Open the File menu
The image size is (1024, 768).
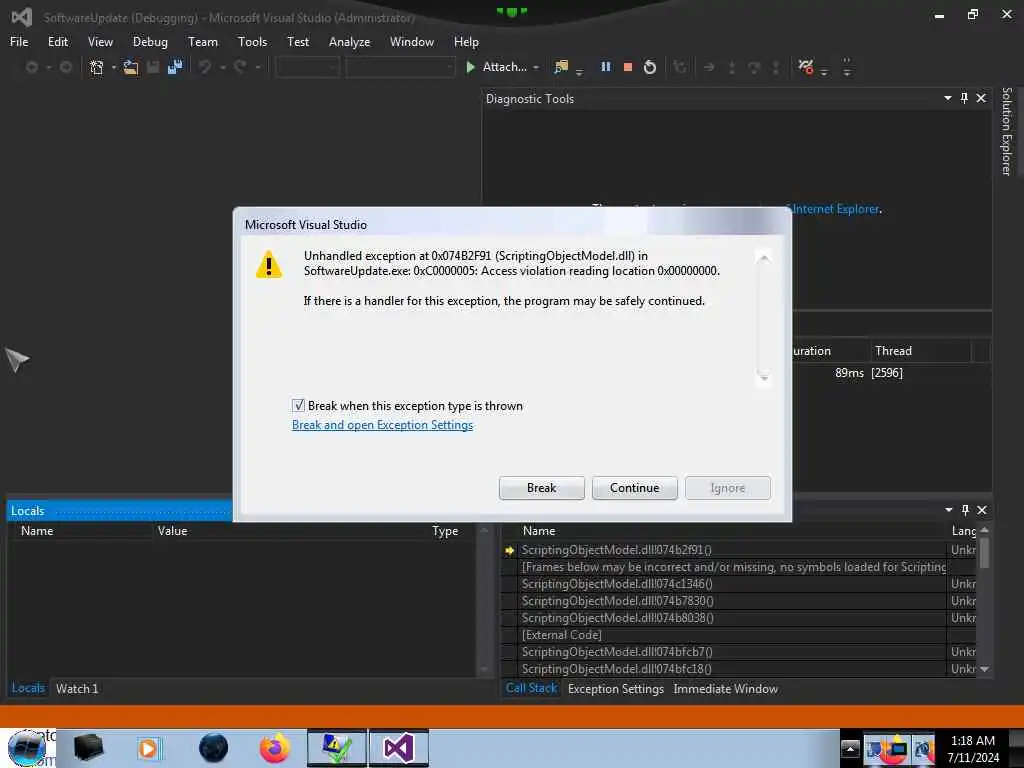click(x=19, y=42)
